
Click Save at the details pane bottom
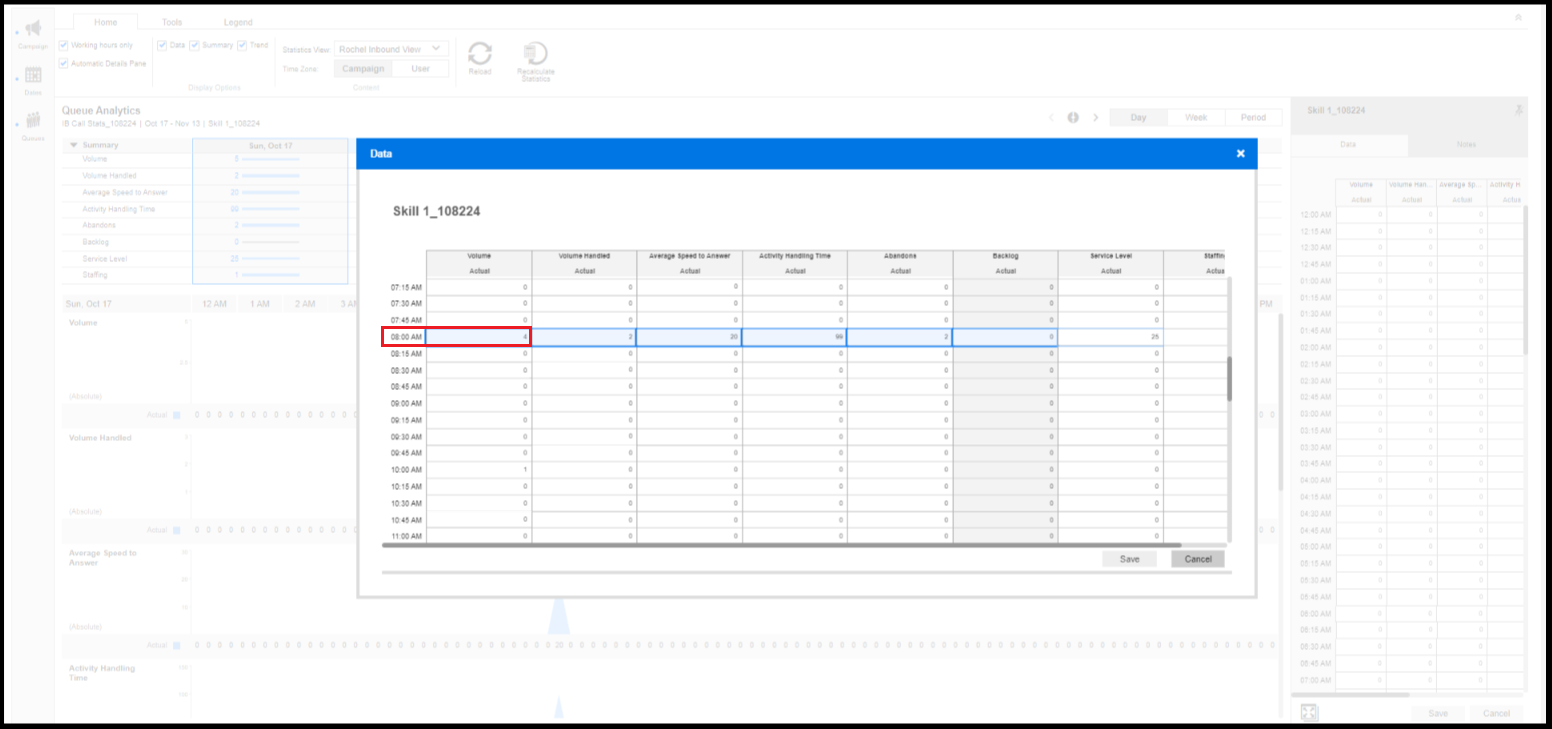pyautogui.click(x=1438, y=713)
